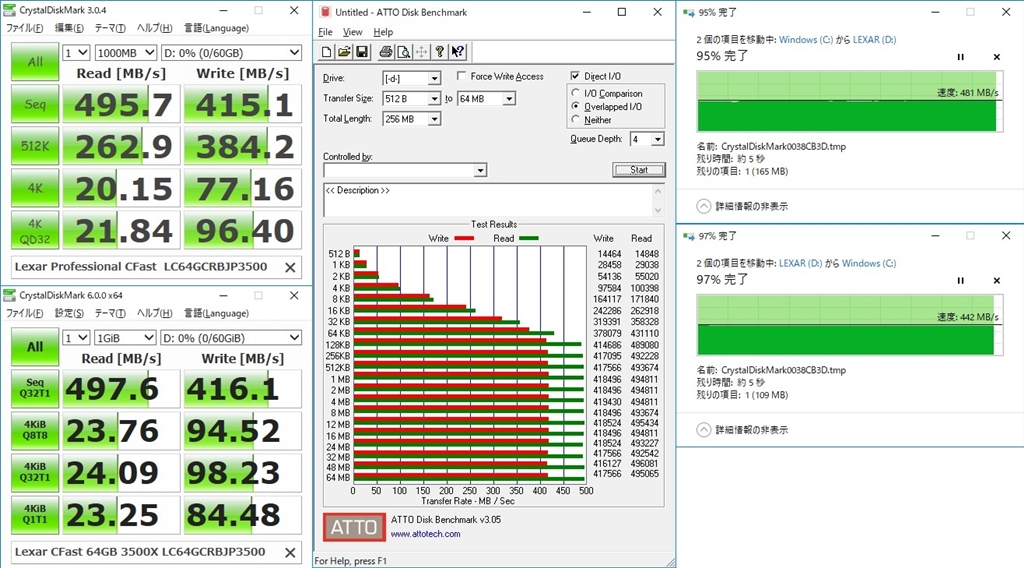
Task: Open the Total Length 256 MB dropdown
Action: point(434,119)
